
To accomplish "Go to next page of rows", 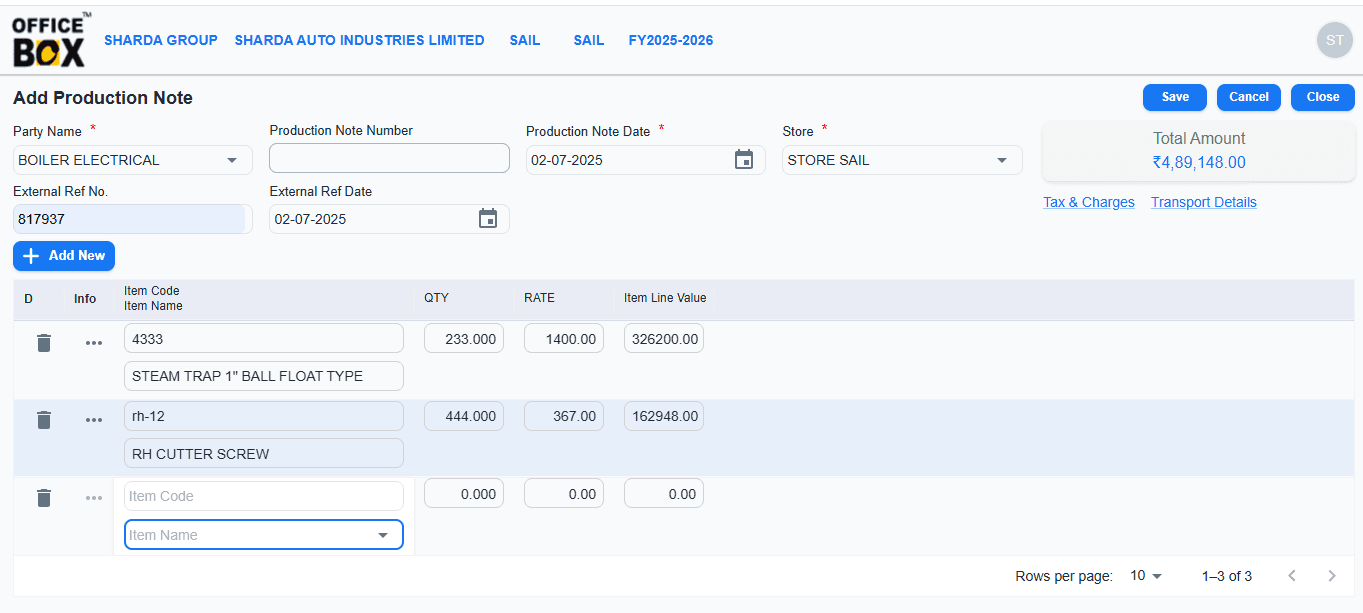I will (1332, 576).
